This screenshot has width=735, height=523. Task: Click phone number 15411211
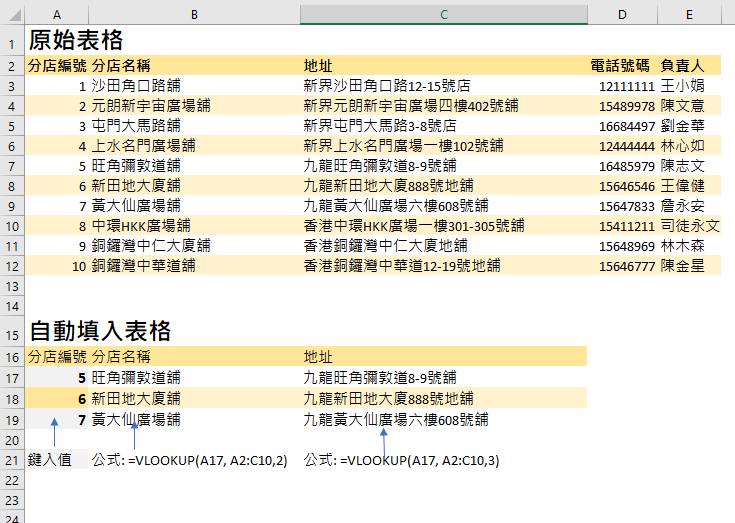pos(627,227)
